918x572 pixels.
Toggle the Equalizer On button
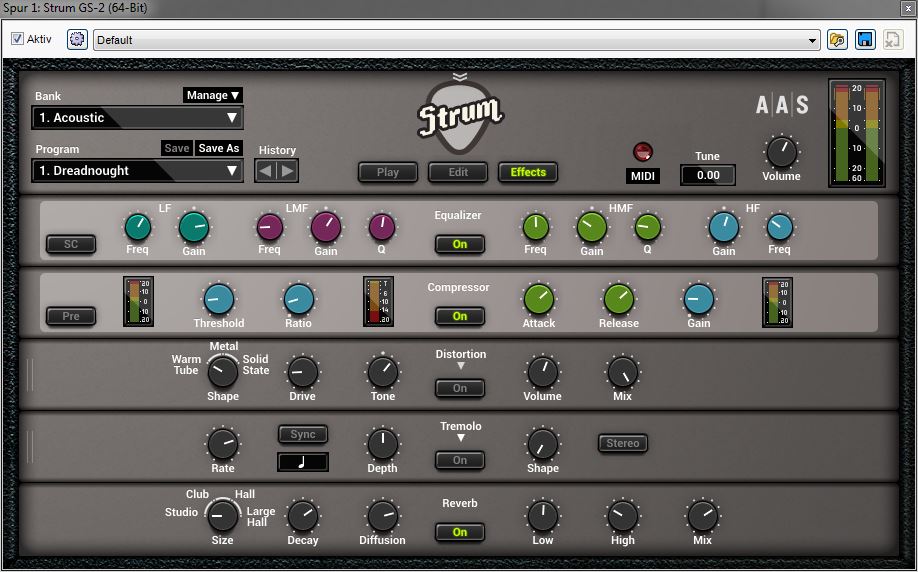click(460, 244)
